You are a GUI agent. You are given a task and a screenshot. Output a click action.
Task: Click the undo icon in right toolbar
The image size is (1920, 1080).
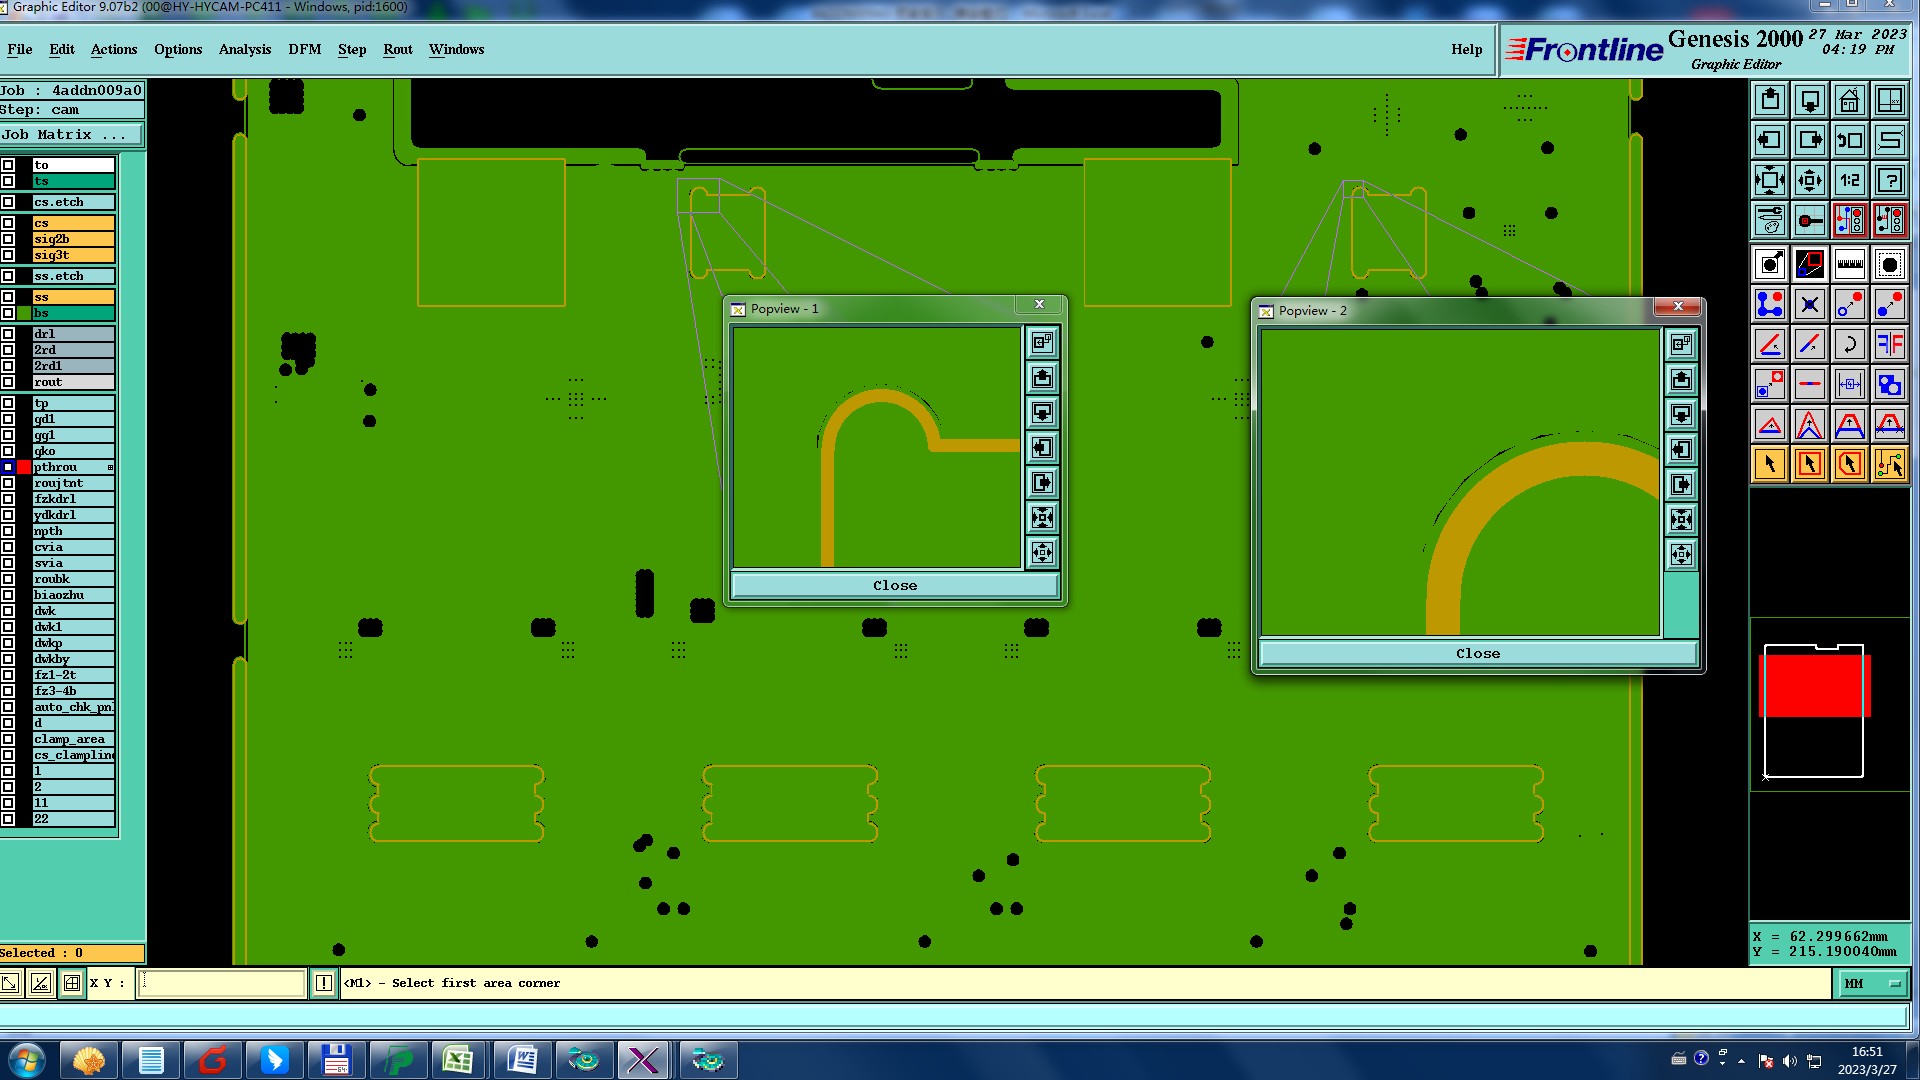1849,141
